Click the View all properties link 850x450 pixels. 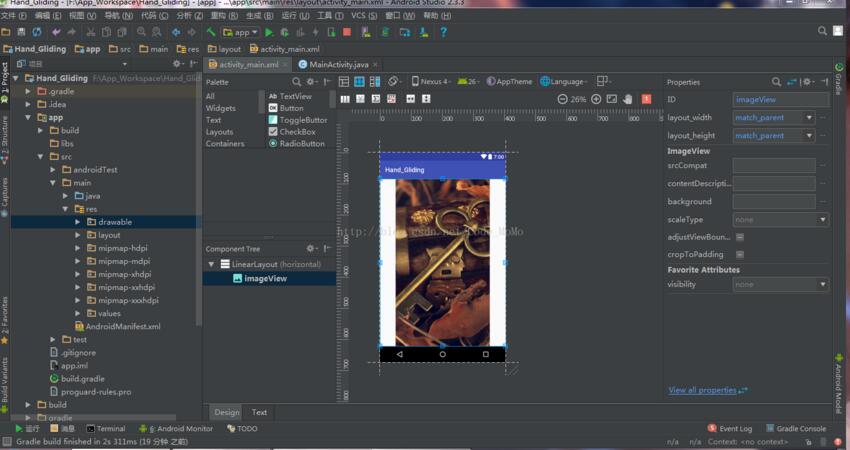click(x=702, y=390)
